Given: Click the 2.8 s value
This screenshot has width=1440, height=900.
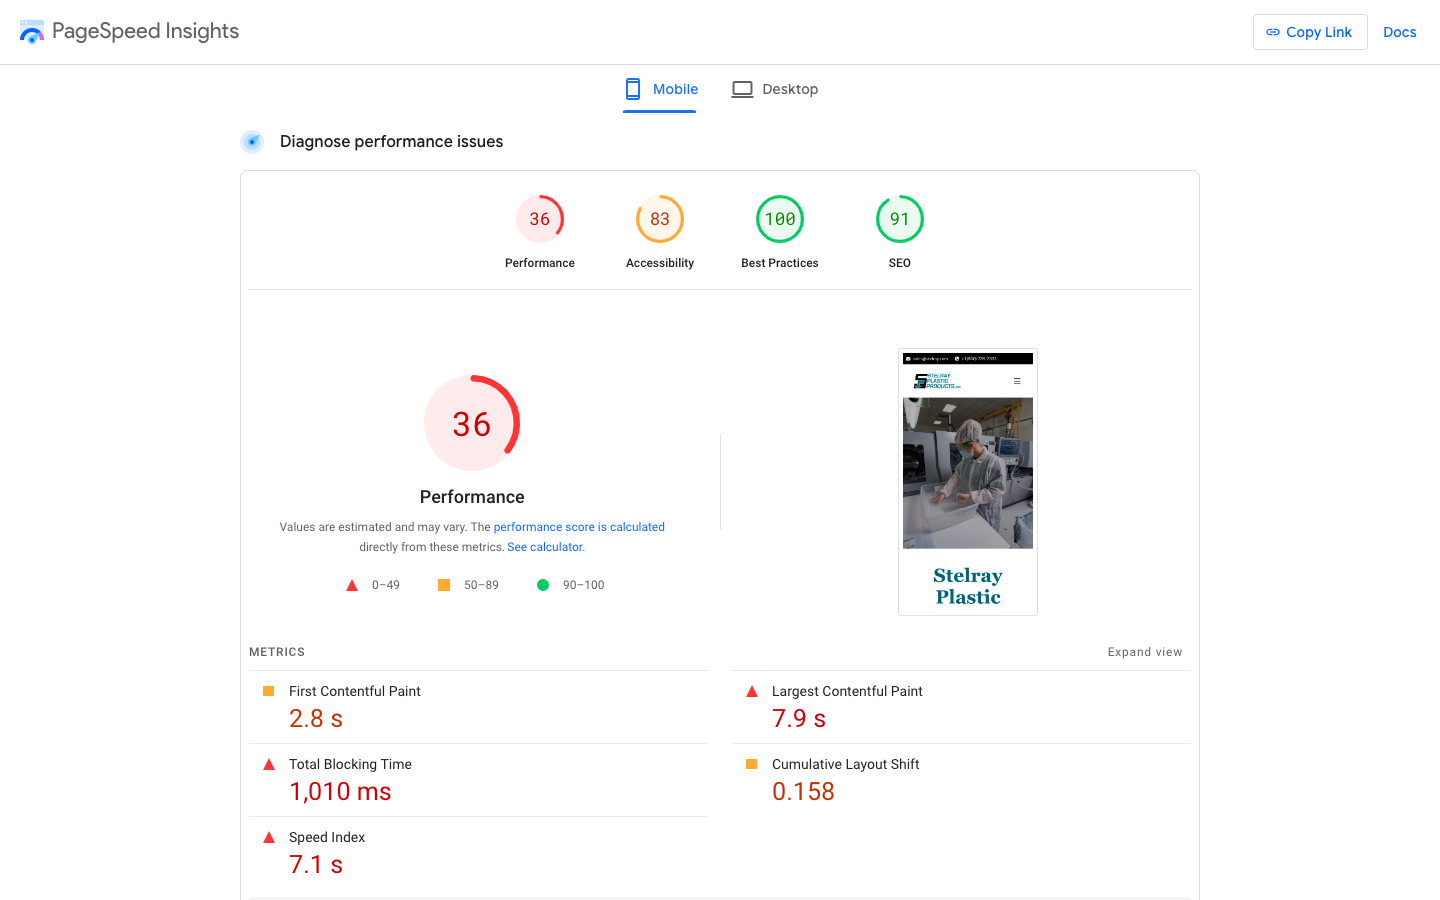Looking at the screenshot, I should pos(316,719).
